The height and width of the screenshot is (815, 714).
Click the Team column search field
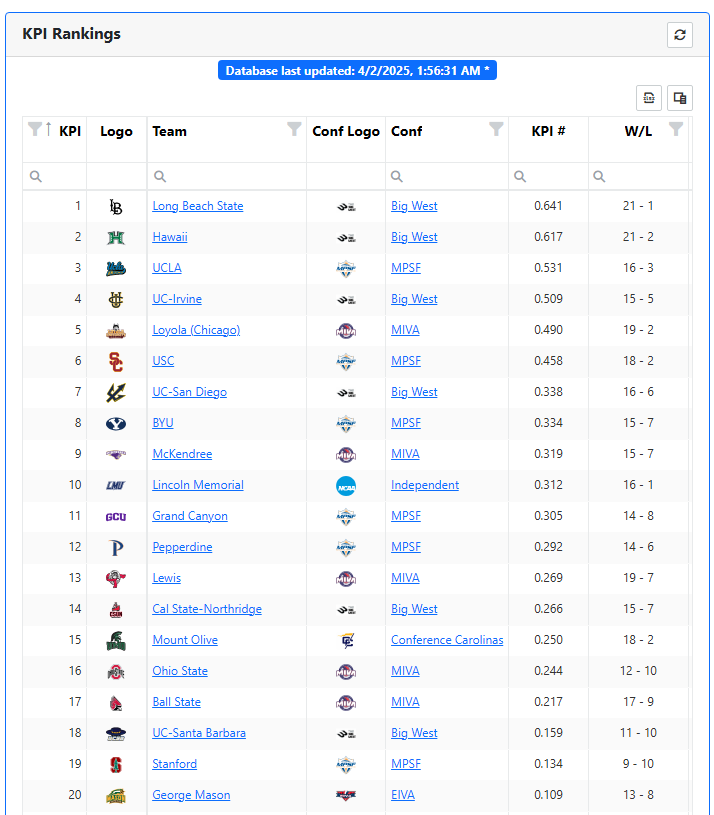[227, 176]
